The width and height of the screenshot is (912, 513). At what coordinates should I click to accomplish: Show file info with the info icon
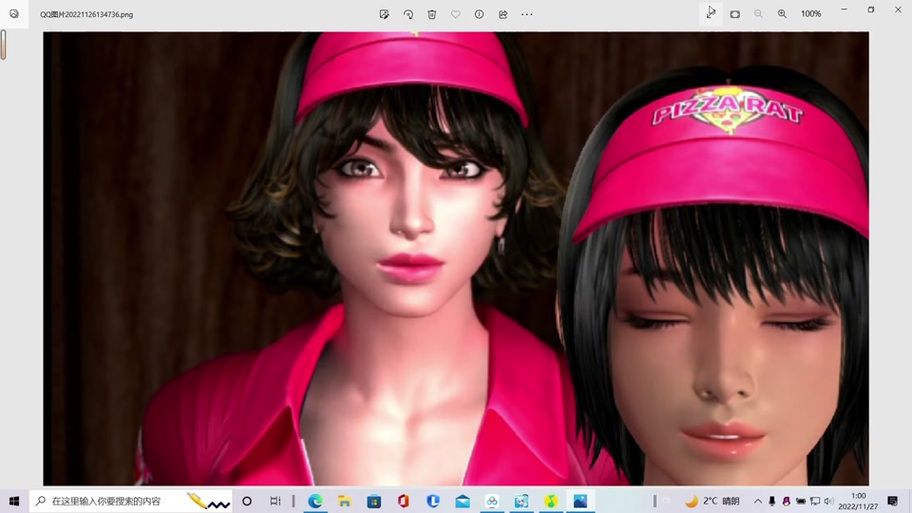pyautogui.click(x=479, y=14)
